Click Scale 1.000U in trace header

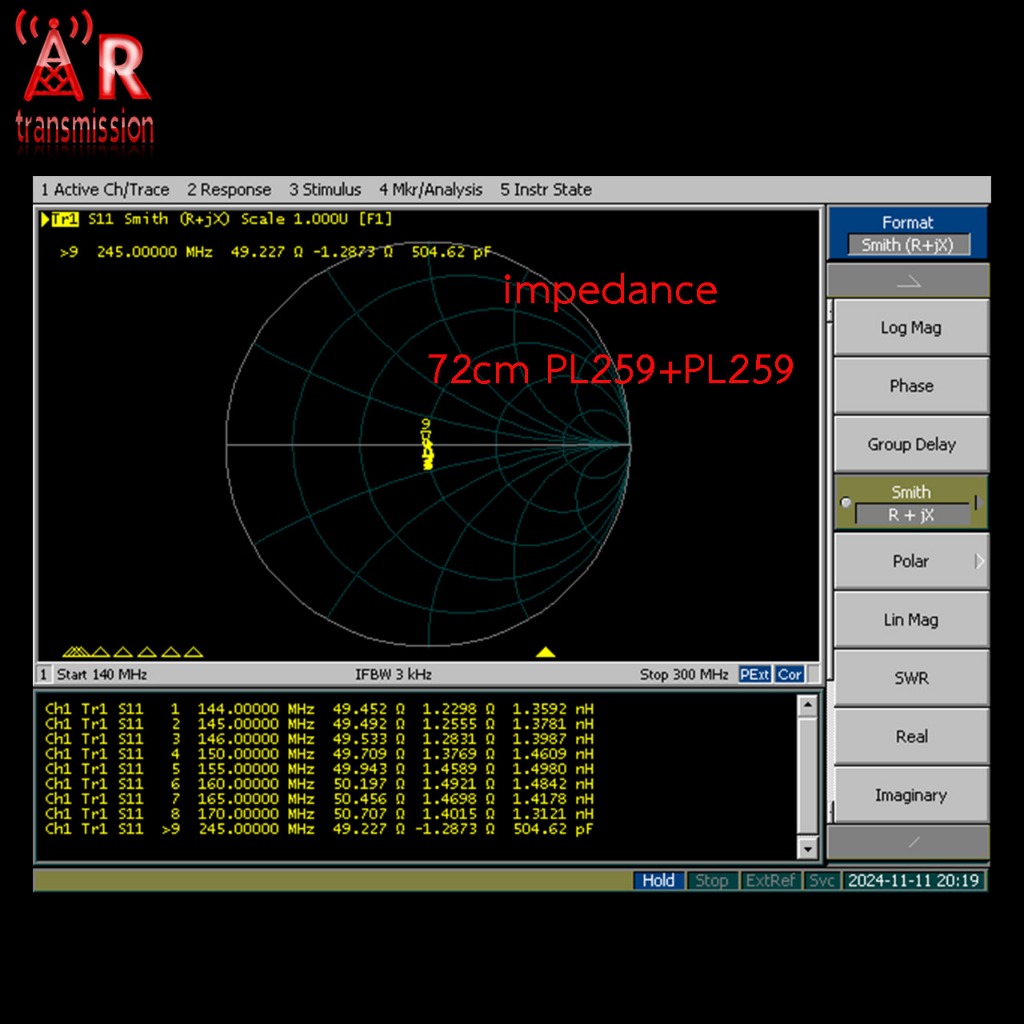295,219
